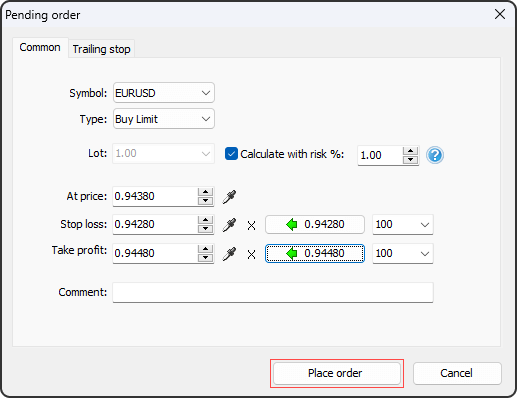Close the Pending order dialog
This screenshot has height=398, width=517.
pyautogui.click(x=500, y=14)
